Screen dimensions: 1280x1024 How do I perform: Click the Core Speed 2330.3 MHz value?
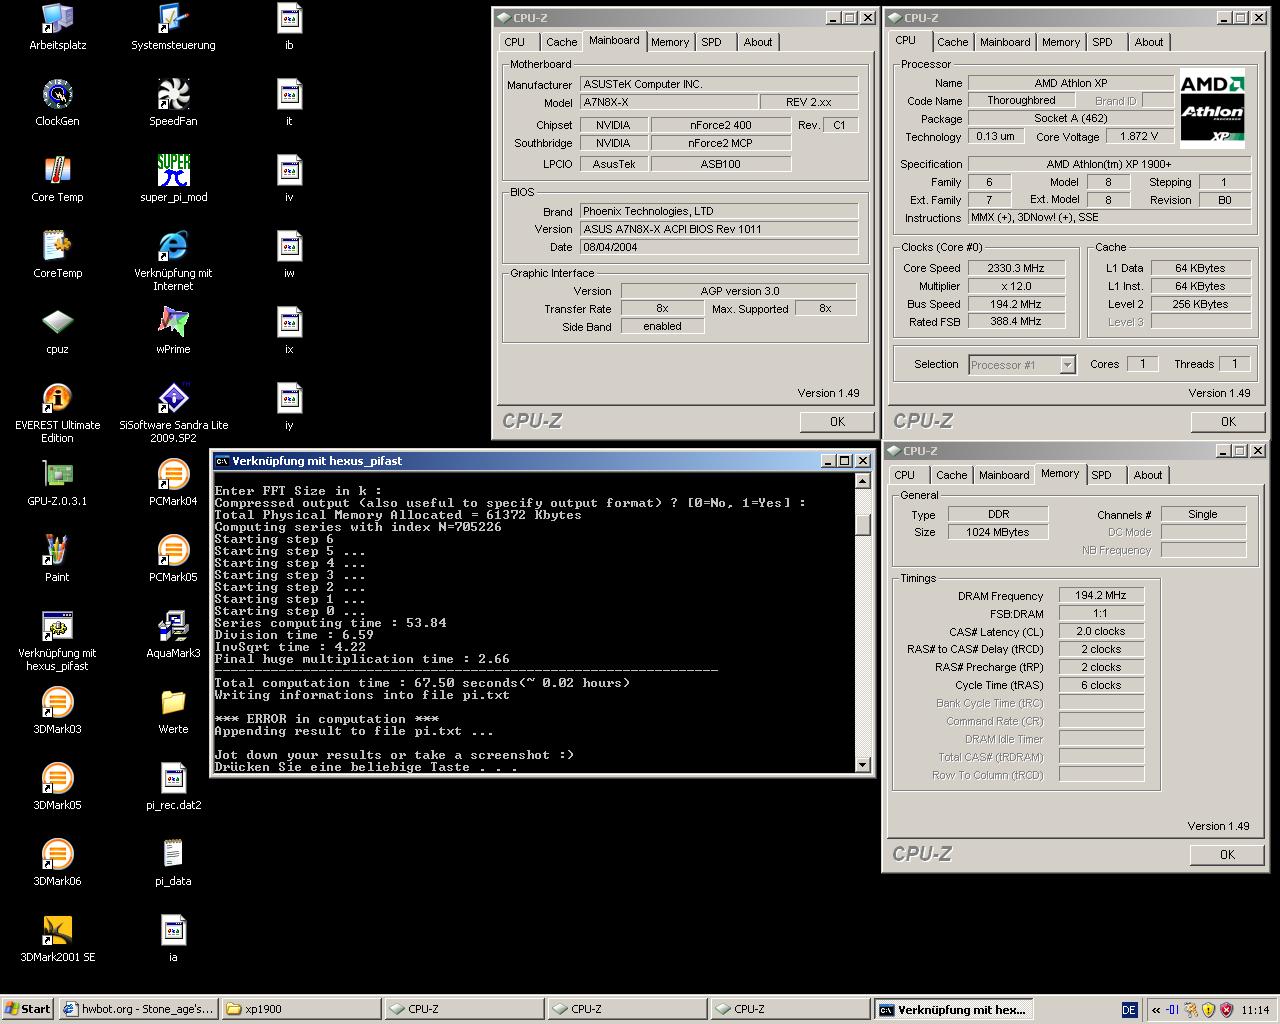[1016, 268]
